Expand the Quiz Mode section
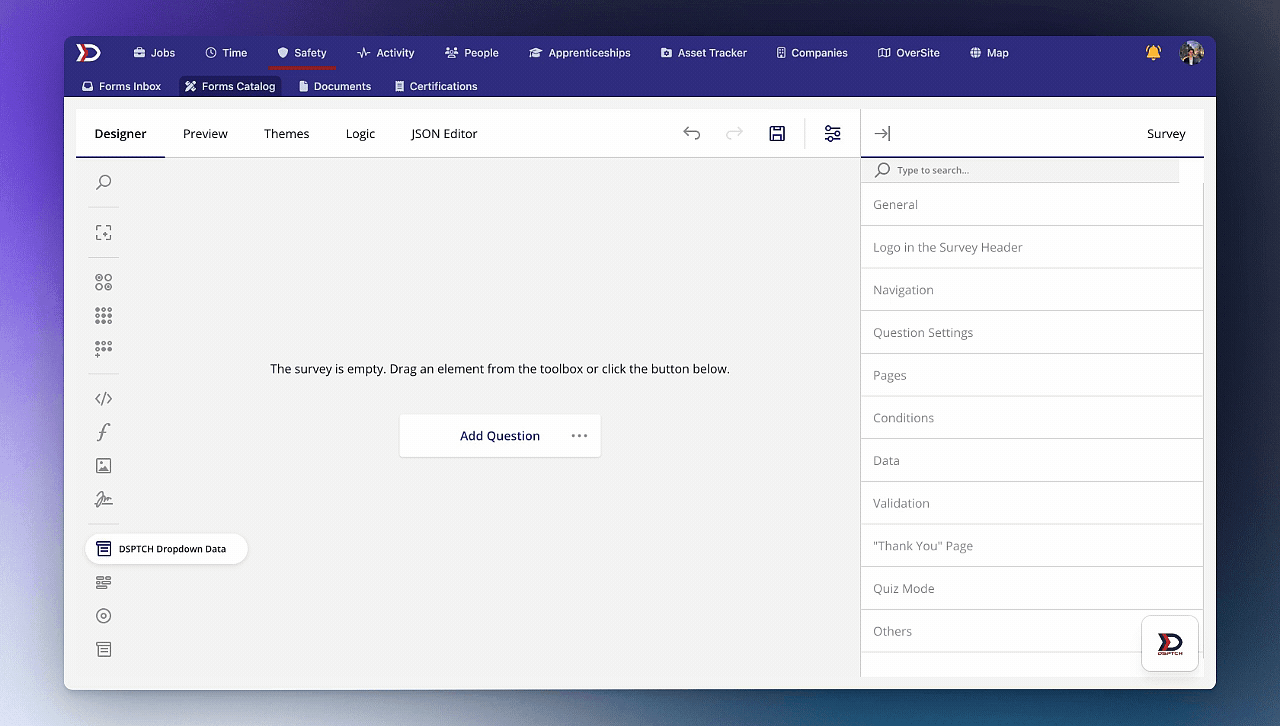 point(1032,588)
